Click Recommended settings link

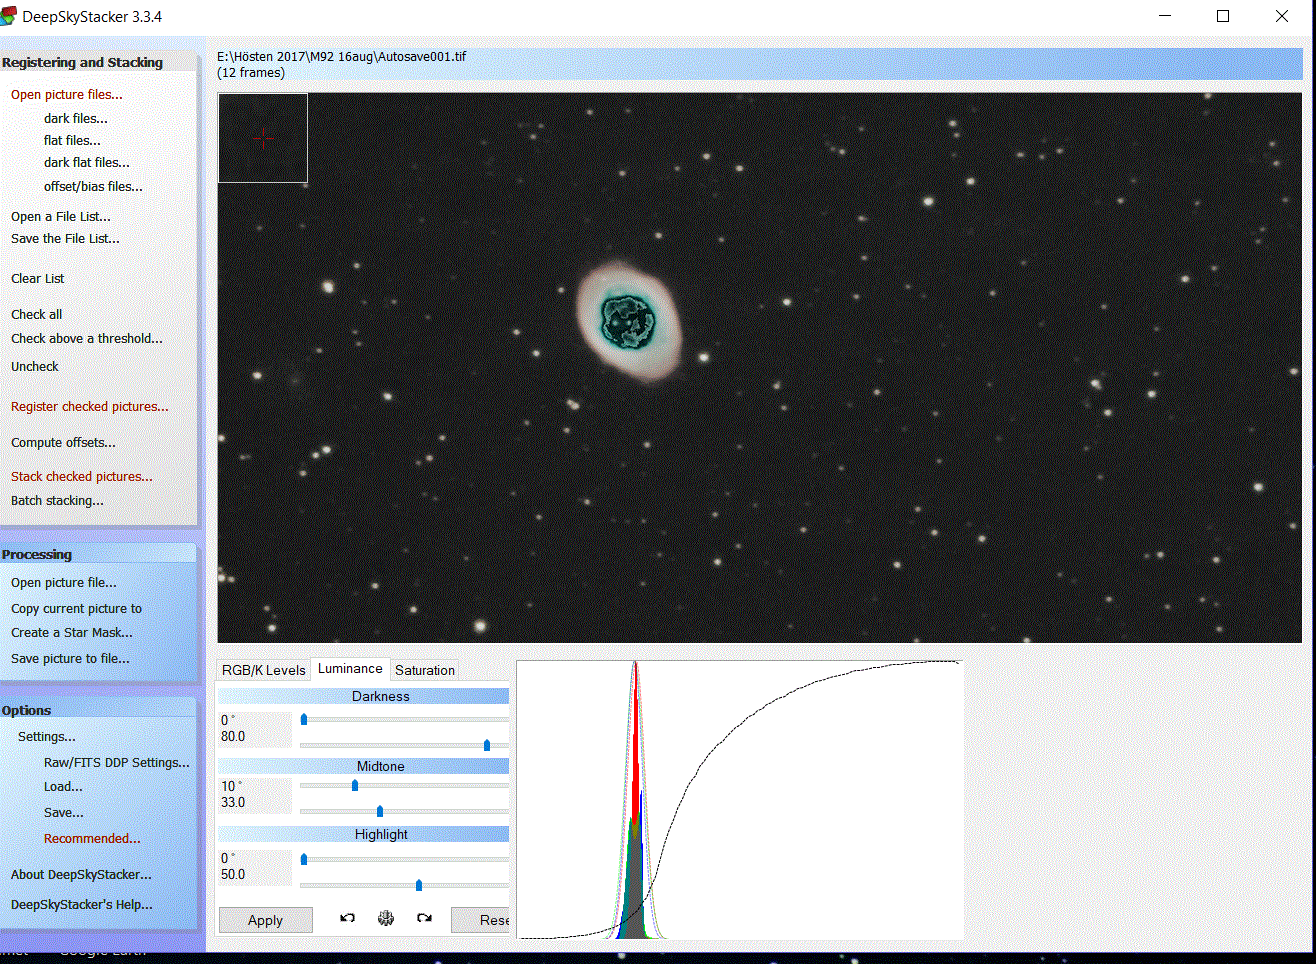(x=92, y=839)
